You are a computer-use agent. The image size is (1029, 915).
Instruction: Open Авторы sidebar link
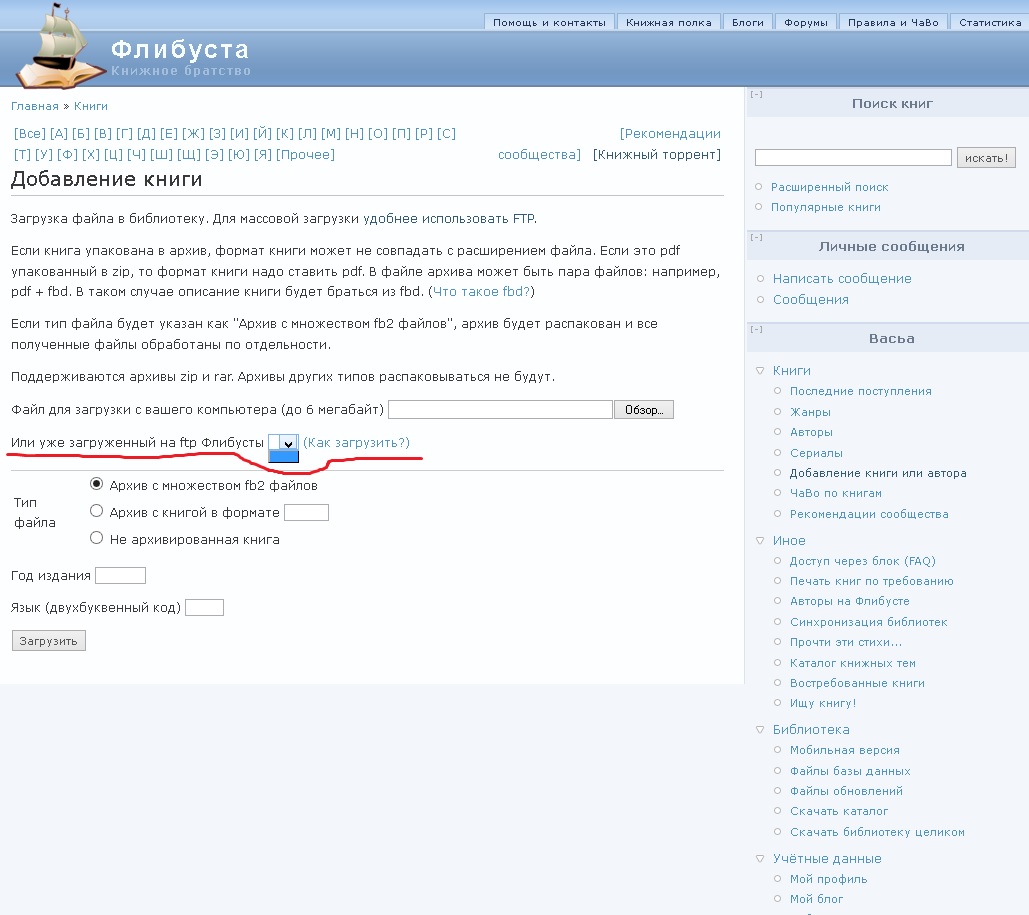pyautogui.click(x=811, y=433)
